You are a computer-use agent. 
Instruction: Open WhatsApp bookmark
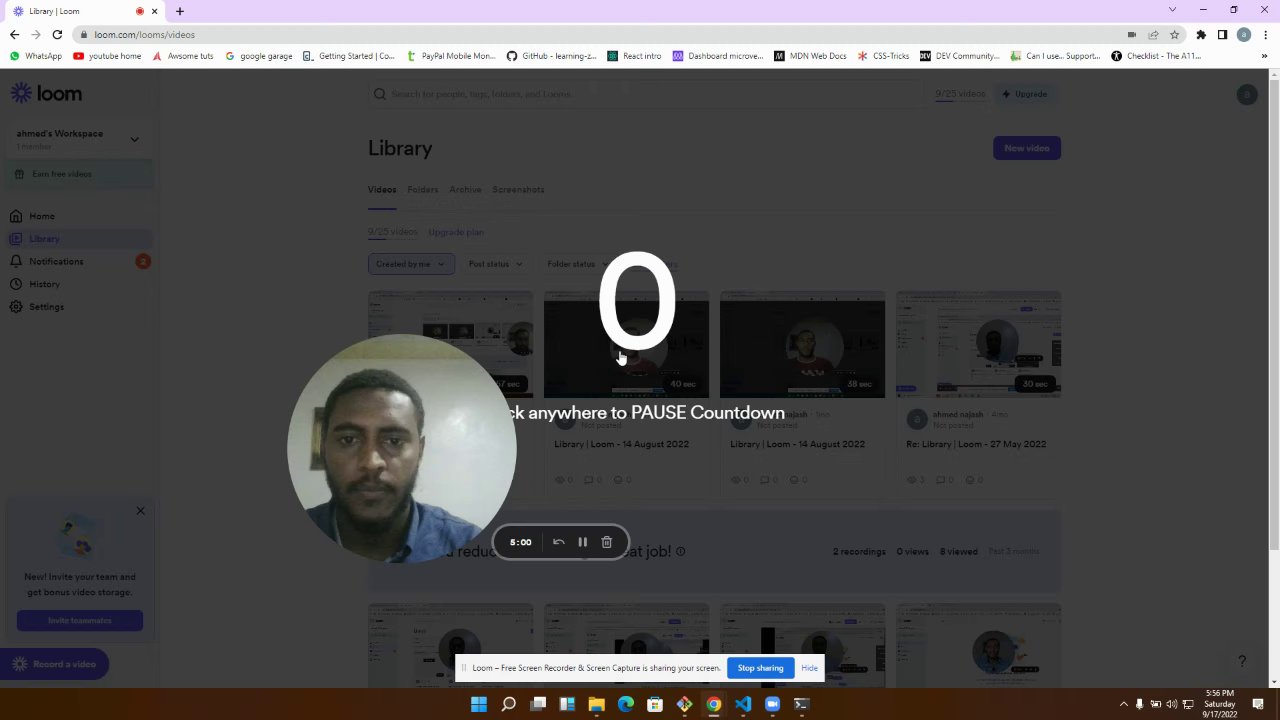pos(36,56)
